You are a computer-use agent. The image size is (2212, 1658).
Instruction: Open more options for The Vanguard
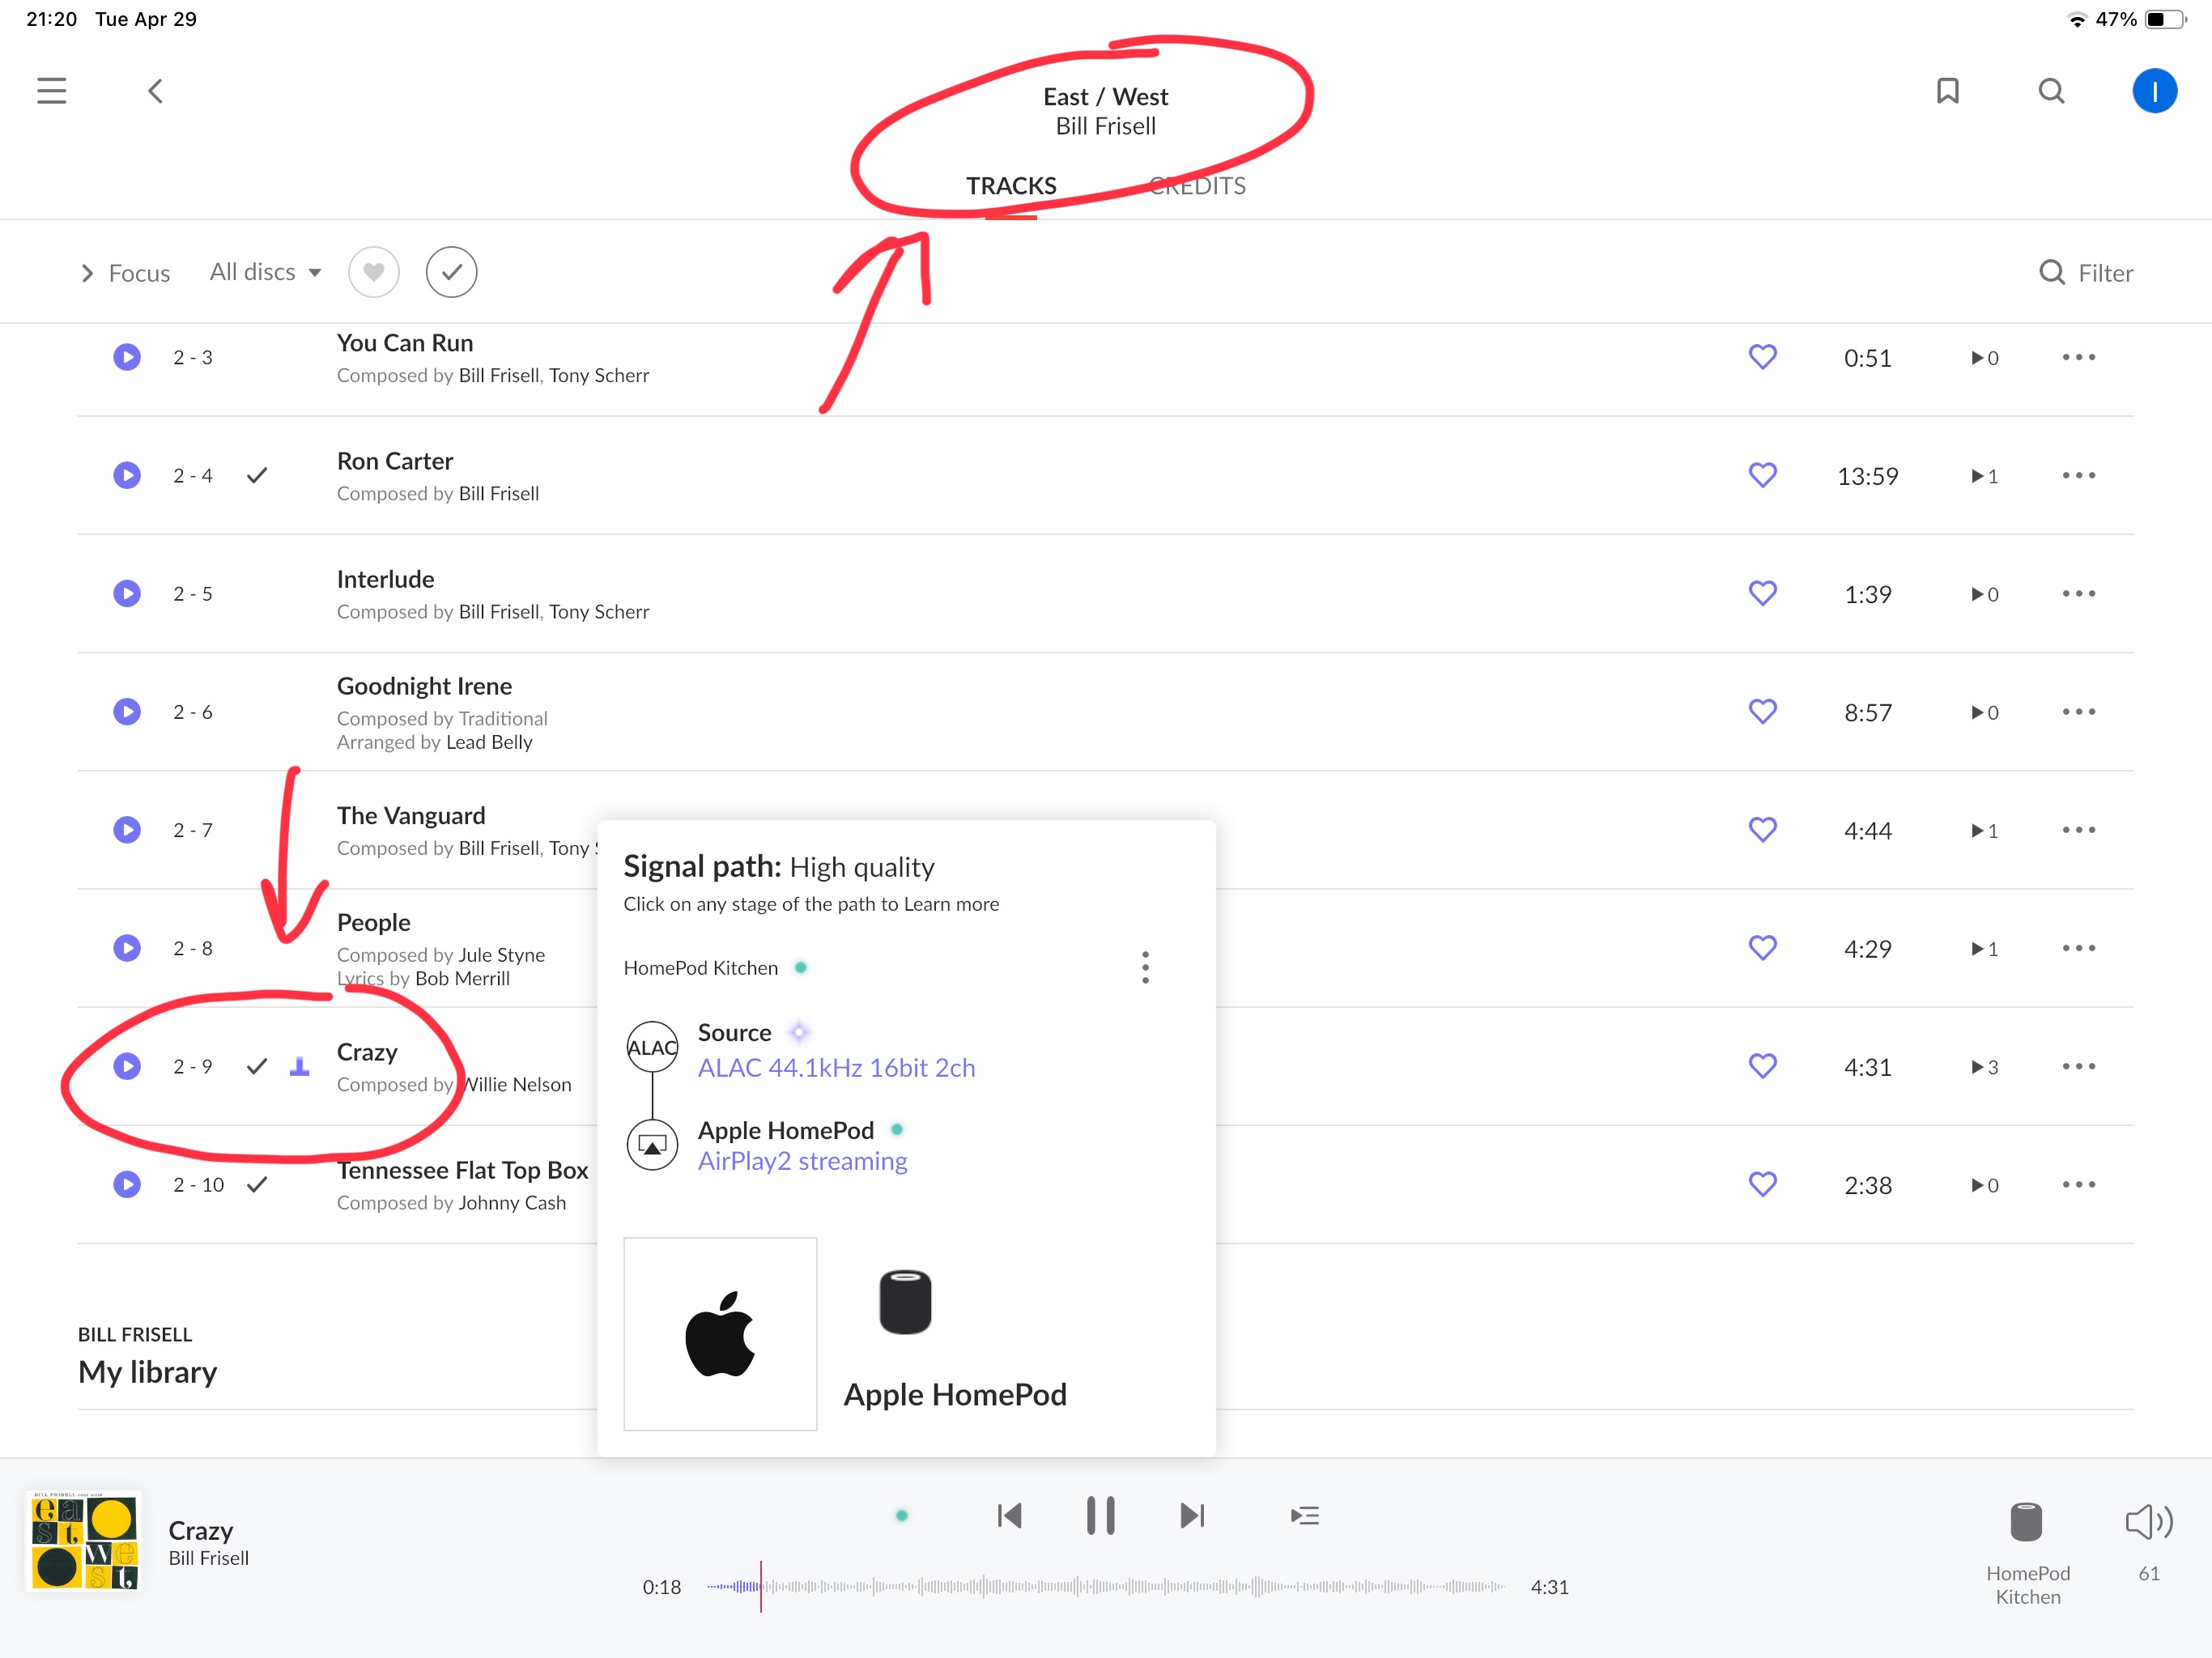tap(2078, 829)
